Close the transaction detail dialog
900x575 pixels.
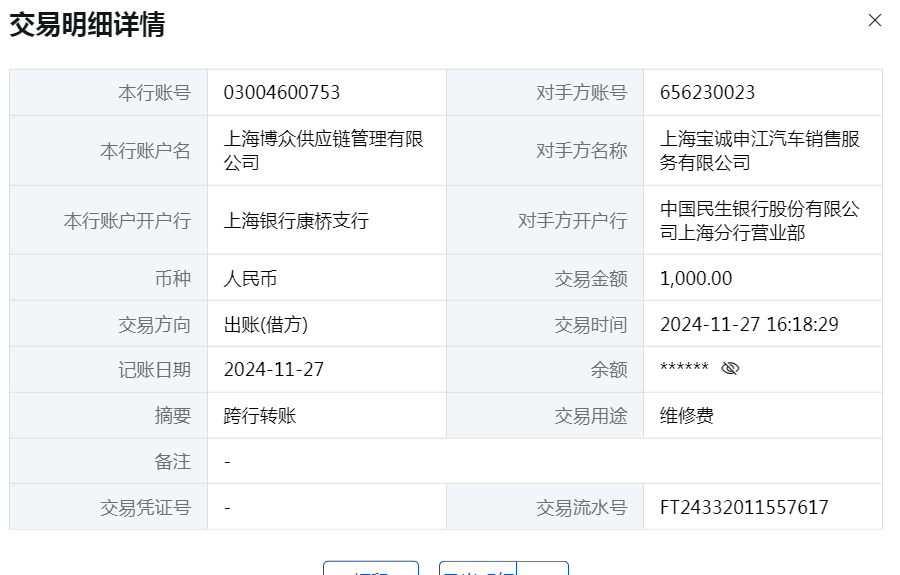(x=875, y=20)
